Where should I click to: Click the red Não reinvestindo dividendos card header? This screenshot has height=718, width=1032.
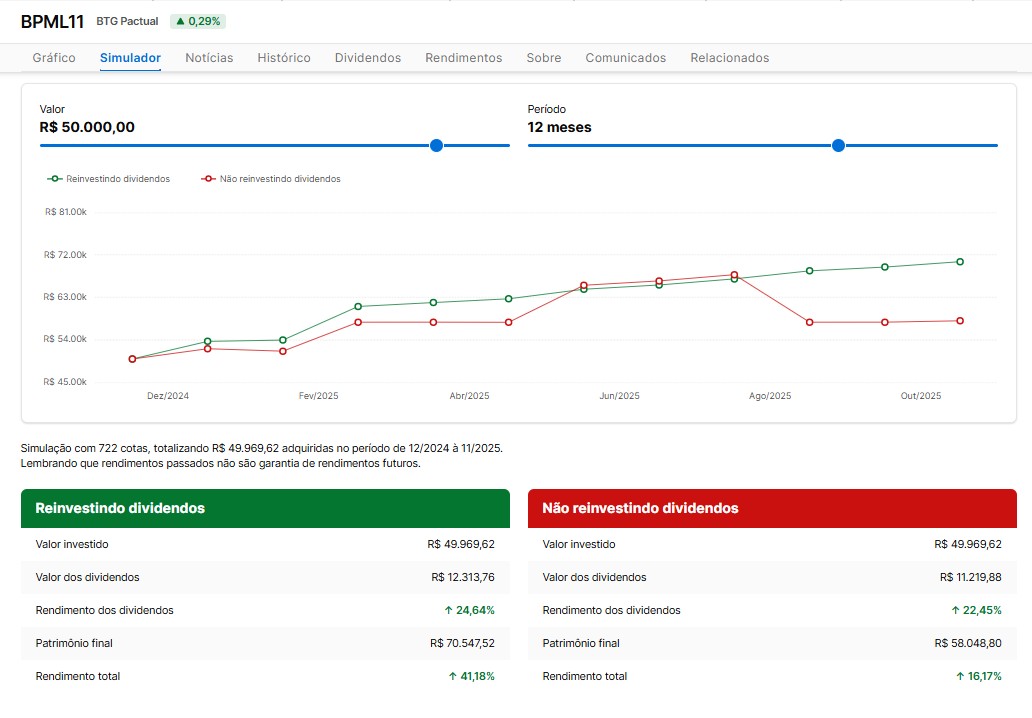[772, 508]
